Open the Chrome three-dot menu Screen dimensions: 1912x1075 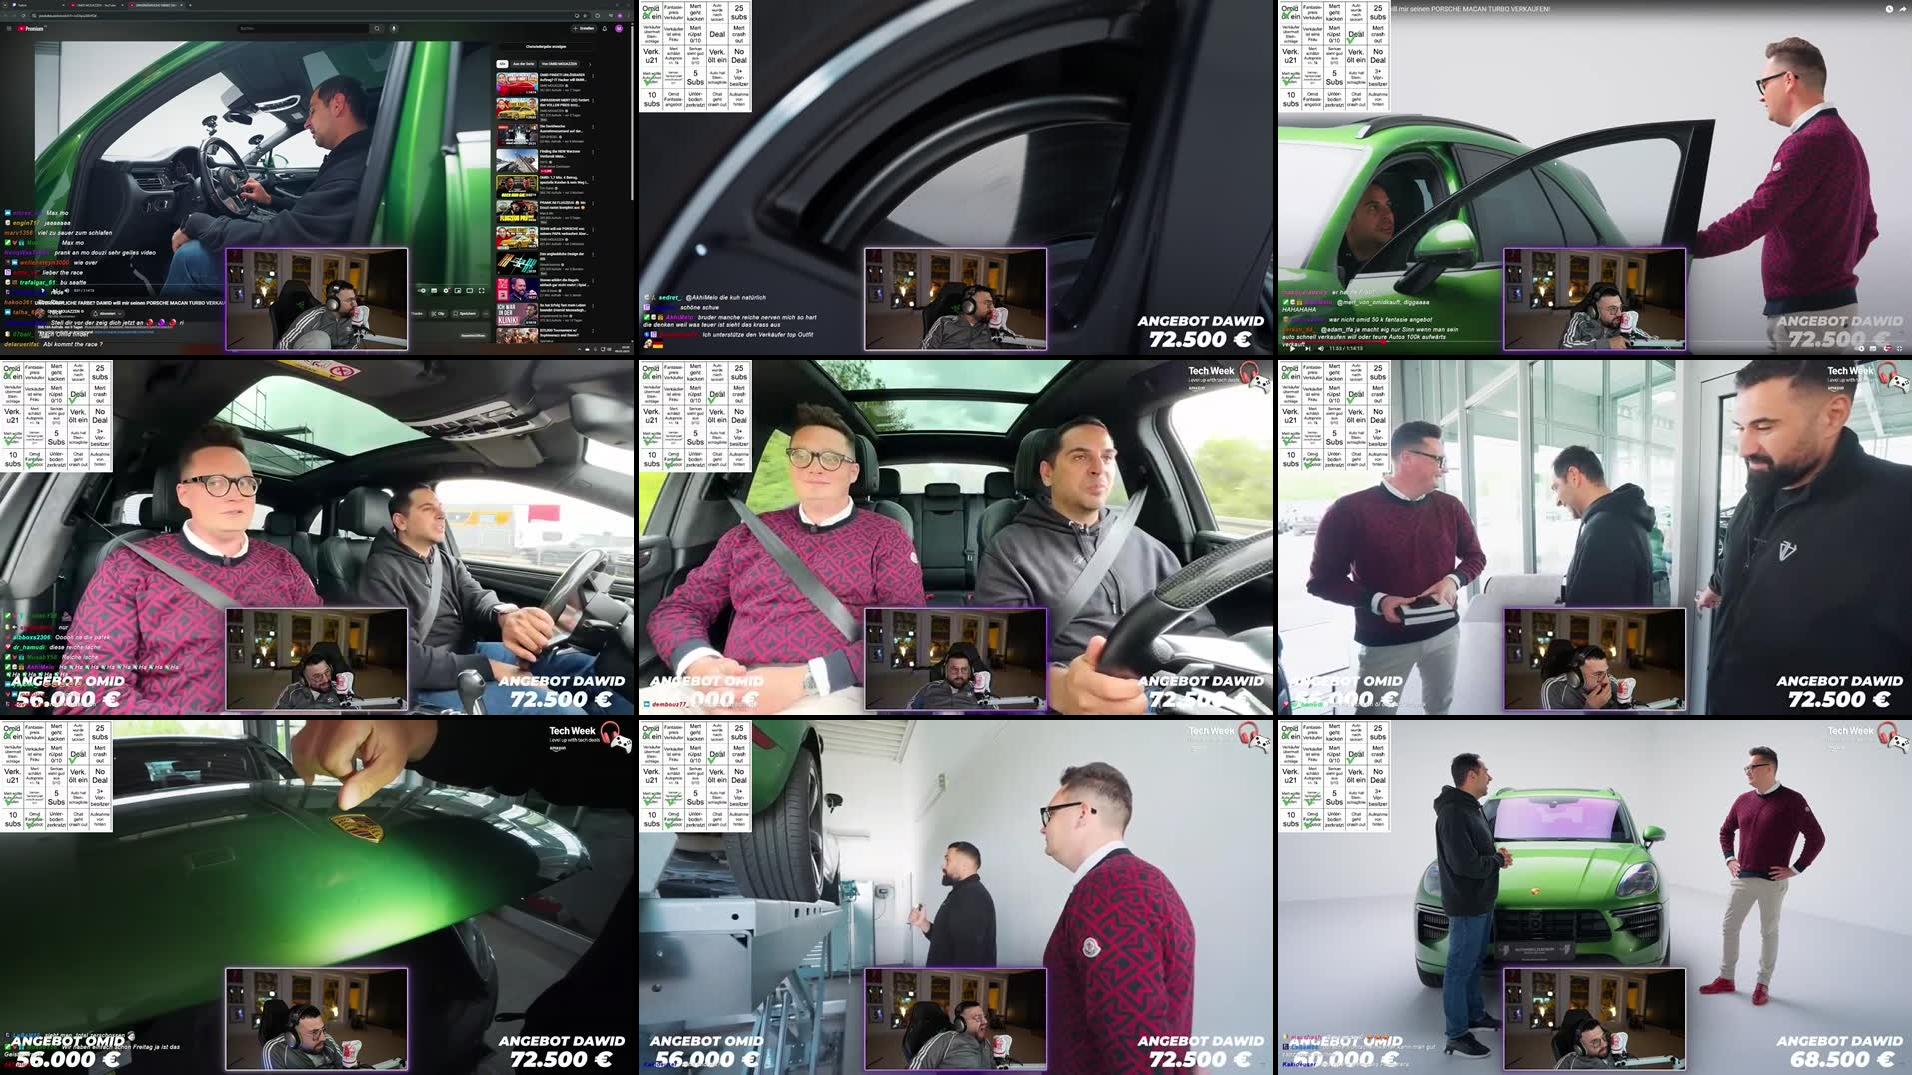pos(629,15)
